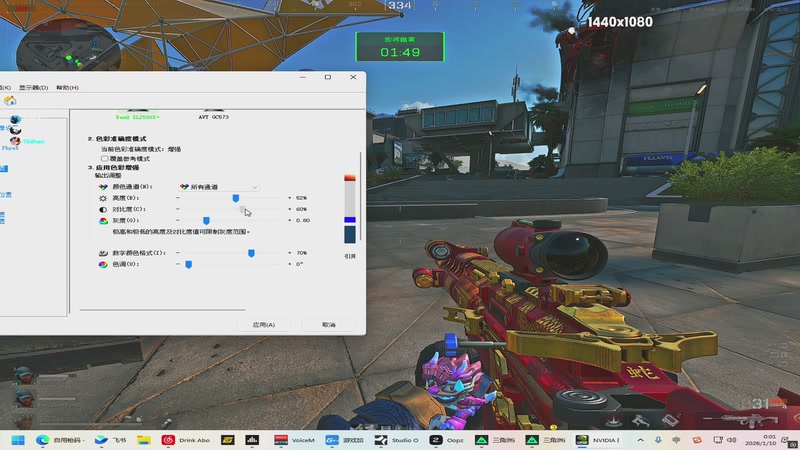Click the 70% digital vibrance value
Screen dimensions: 800x450
coord(301,253)
